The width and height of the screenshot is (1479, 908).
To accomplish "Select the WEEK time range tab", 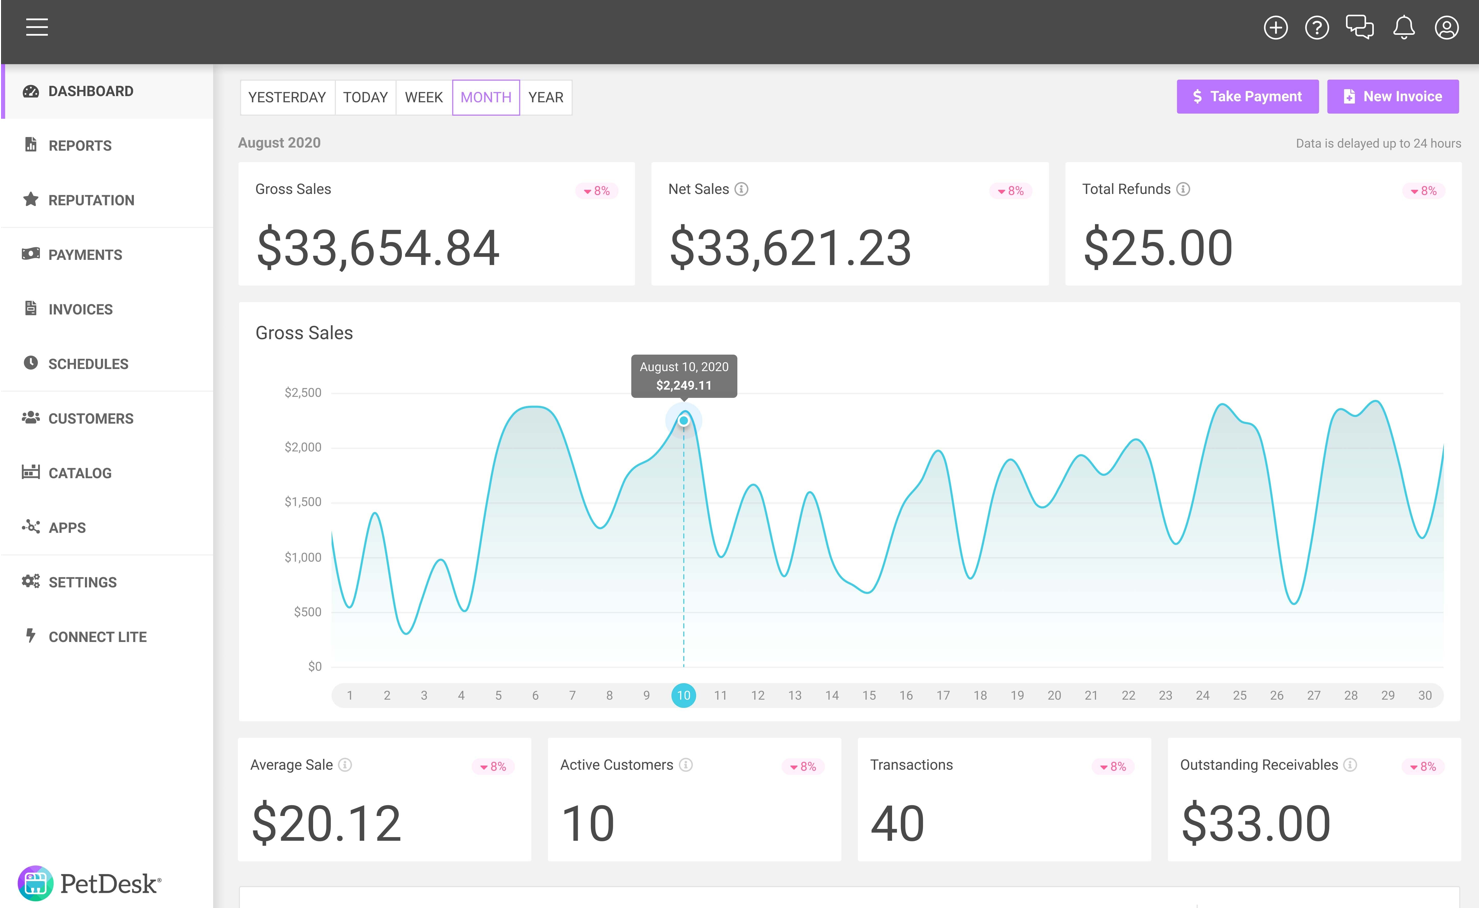I will click(424, 97).
